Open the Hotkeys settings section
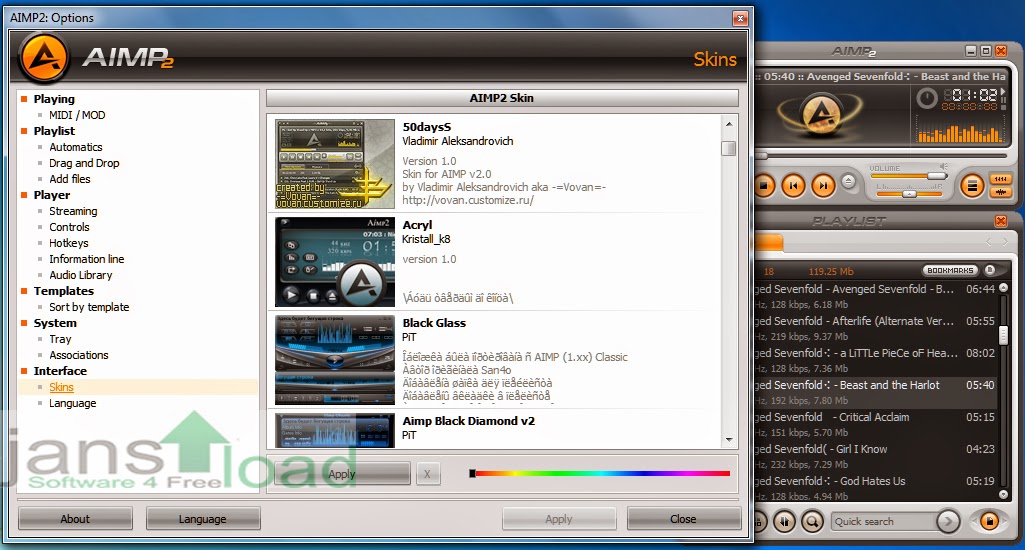This screenshot has width=1025, height=550. [x=69, y=243]
